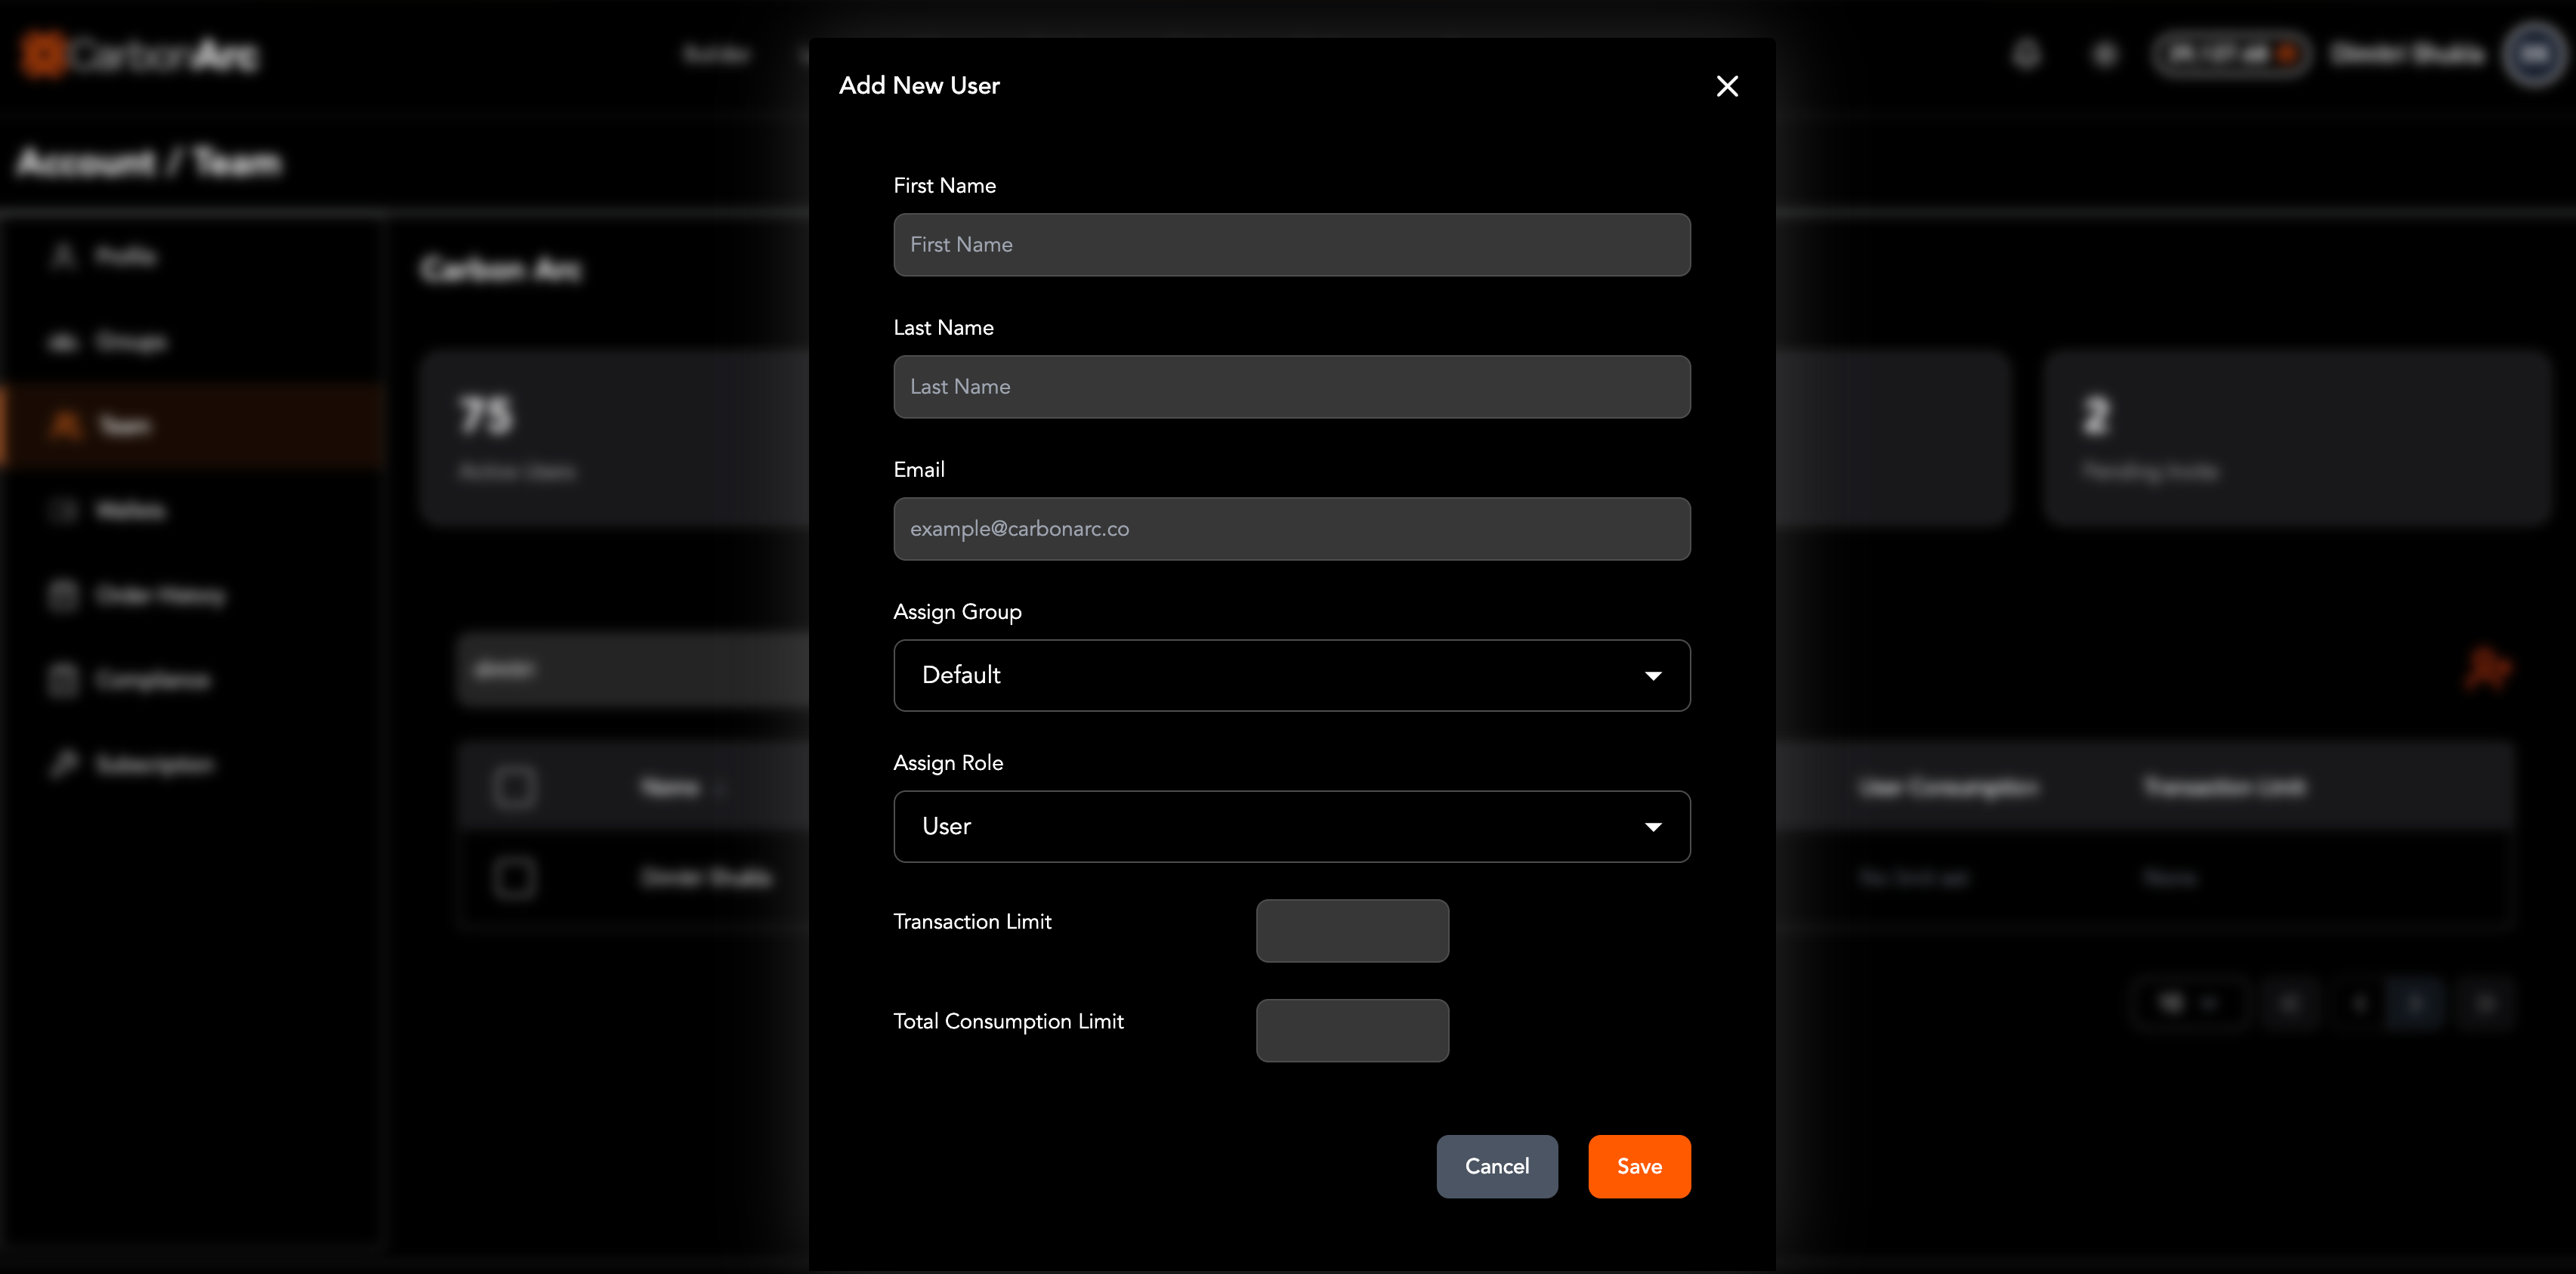Viewport: 2576px width, 1274px height.
Task: Focus the Last Name text box
Action: pyautogui.click(x=1291, y=387)
